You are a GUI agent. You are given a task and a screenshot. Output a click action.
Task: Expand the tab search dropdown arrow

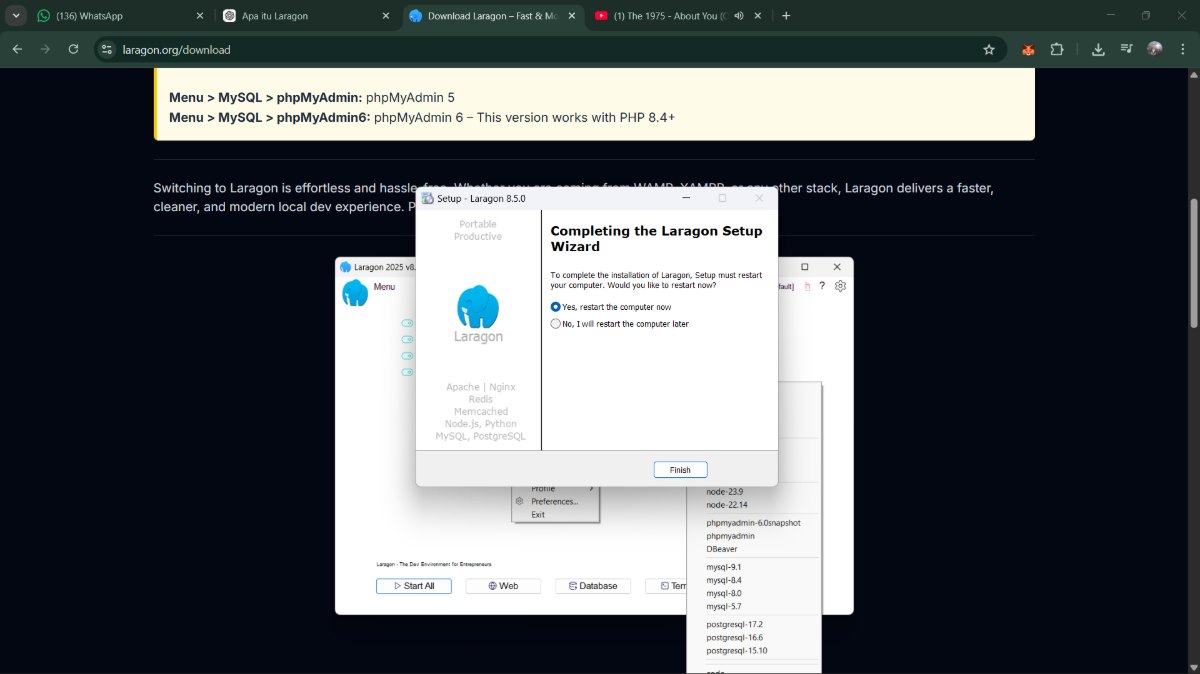coord(16,16)
